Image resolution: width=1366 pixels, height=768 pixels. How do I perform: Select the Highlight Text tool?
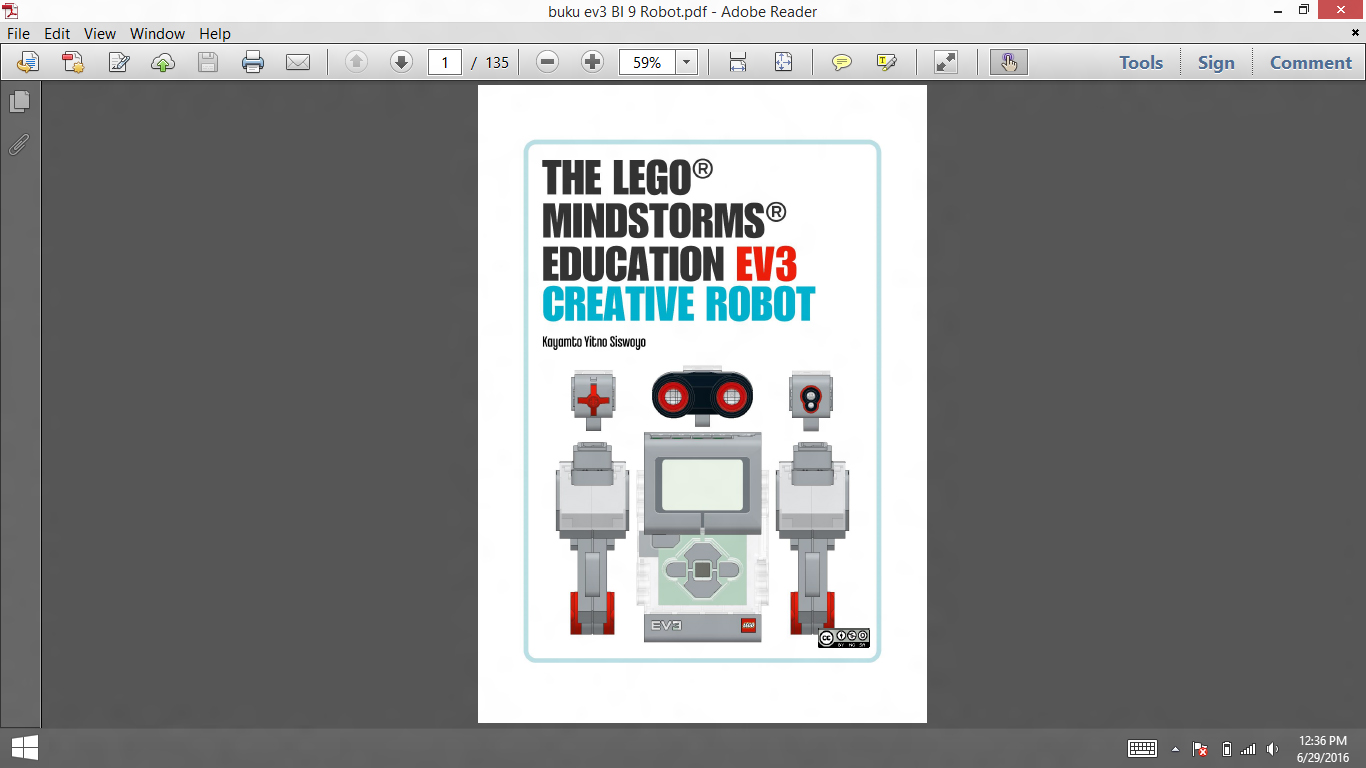pyautogui.click(x=884, y=61)
